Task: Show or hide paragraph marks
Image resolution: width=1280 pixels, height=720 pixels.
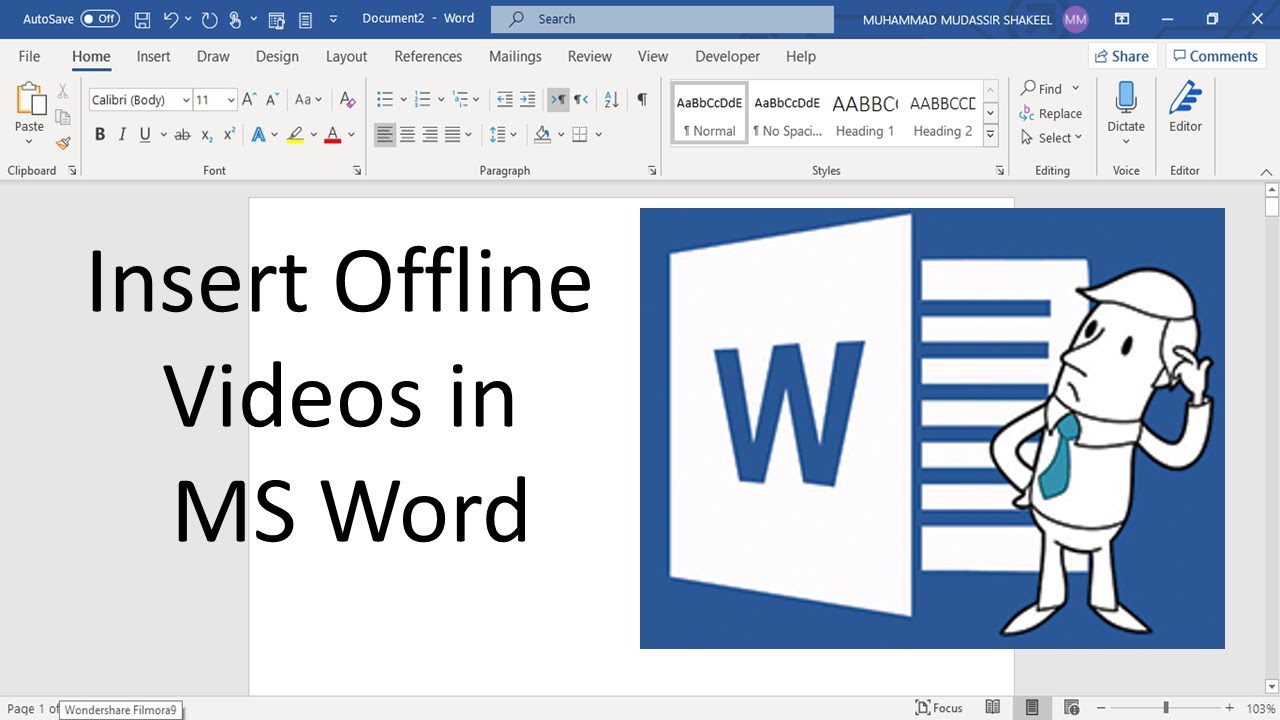Action: [x=642, y=100]
